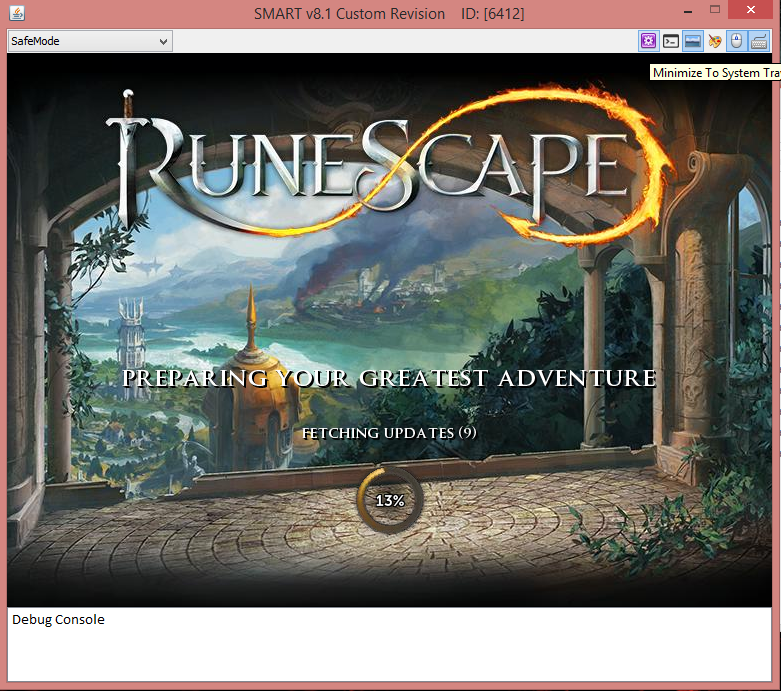Image resolution: width=781 pixels, height=691 pixels.
Task: Click the 13% loading progress circle
Action: coord(390,500)
